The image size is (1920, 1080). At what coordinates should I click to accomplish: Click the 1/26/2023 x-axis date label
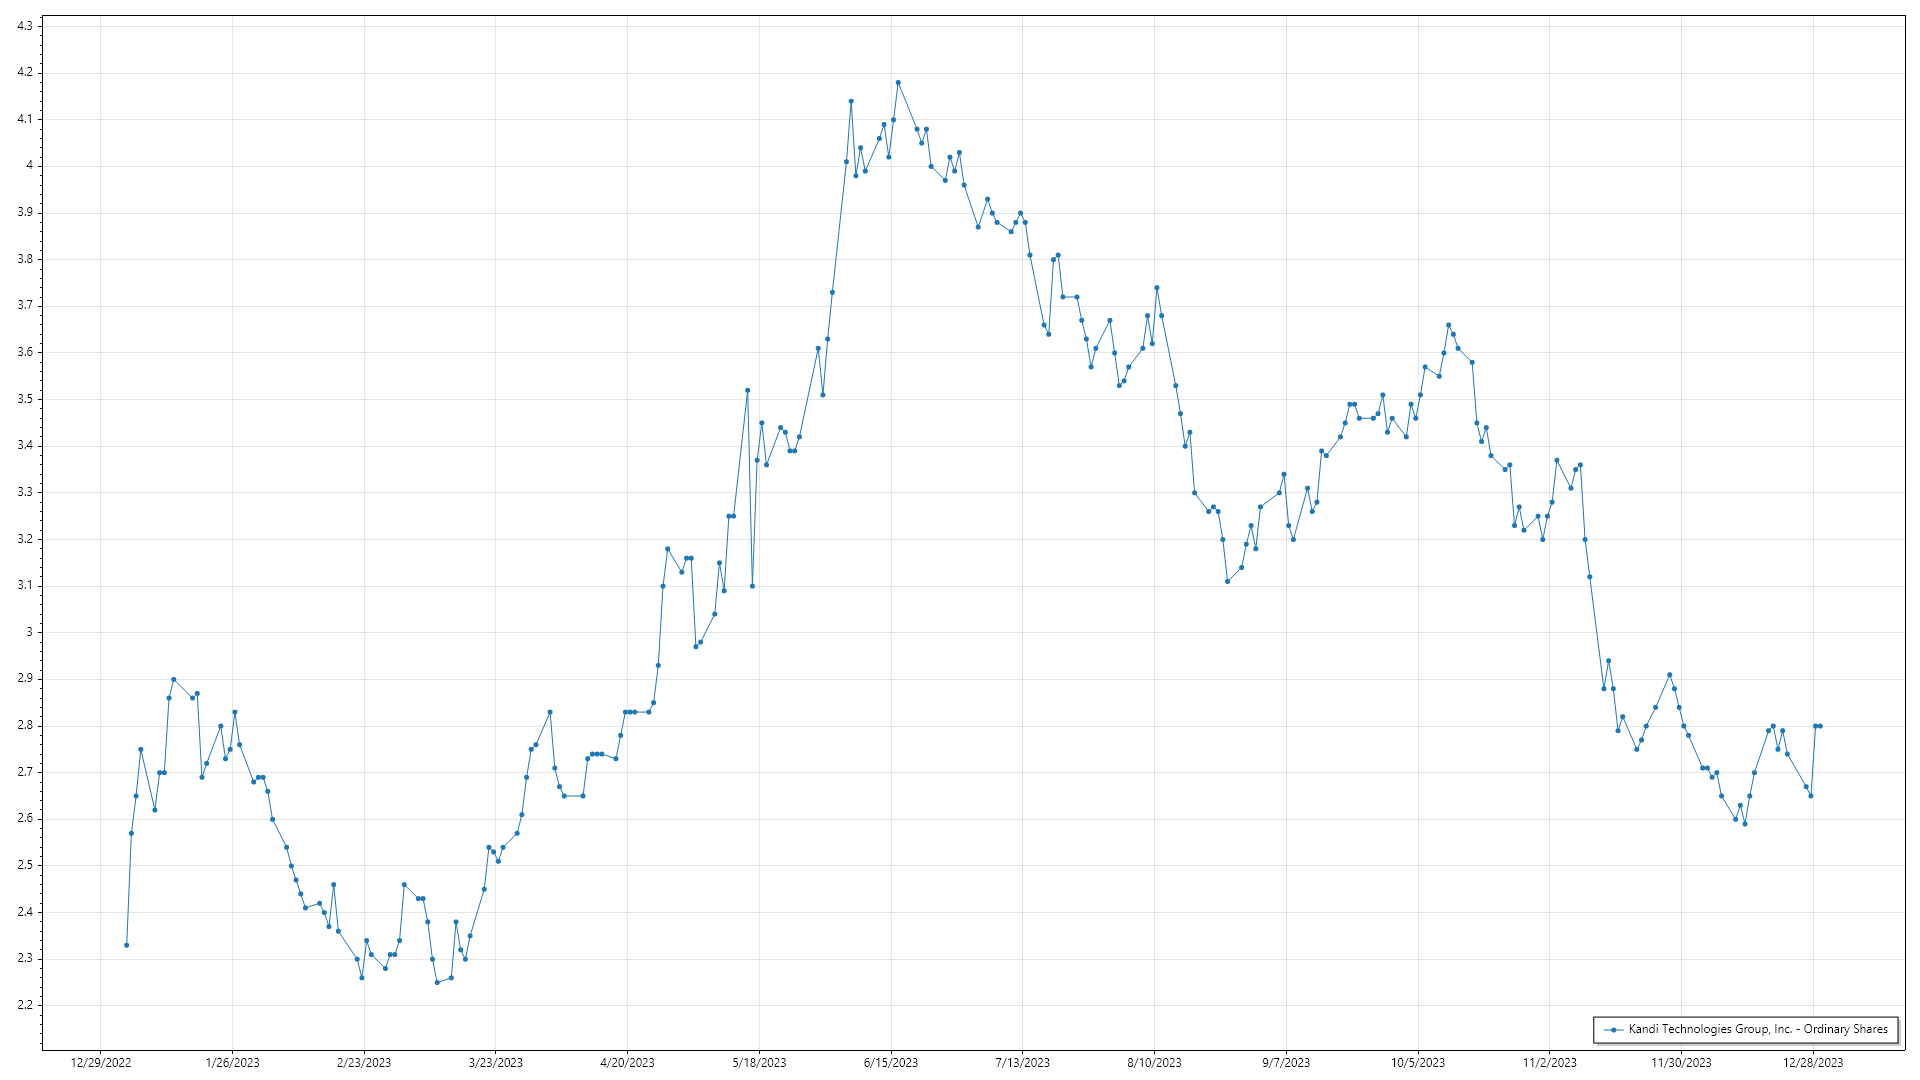[232, 1063]
